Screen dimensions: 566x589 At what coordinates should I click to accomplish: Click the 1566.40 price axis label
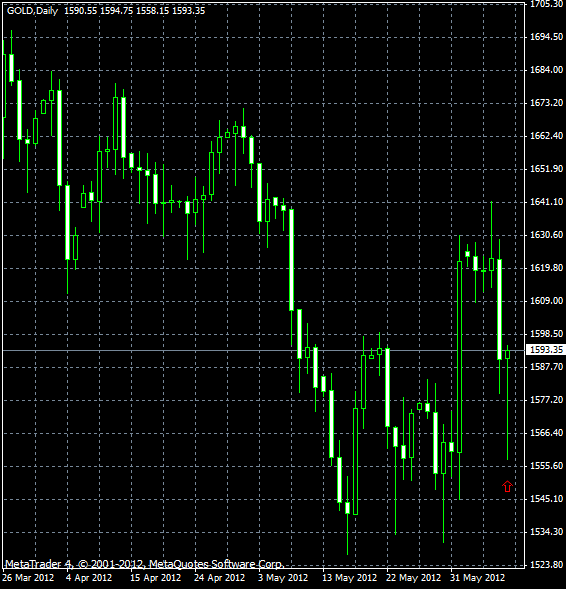point(546,433)
